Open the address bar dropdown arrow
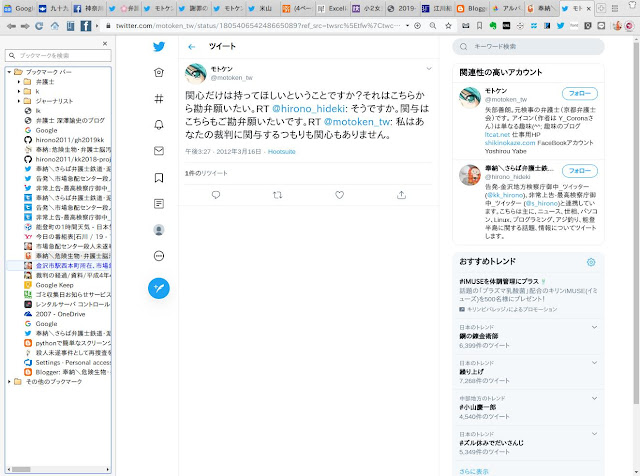 [x=407, y=26]
